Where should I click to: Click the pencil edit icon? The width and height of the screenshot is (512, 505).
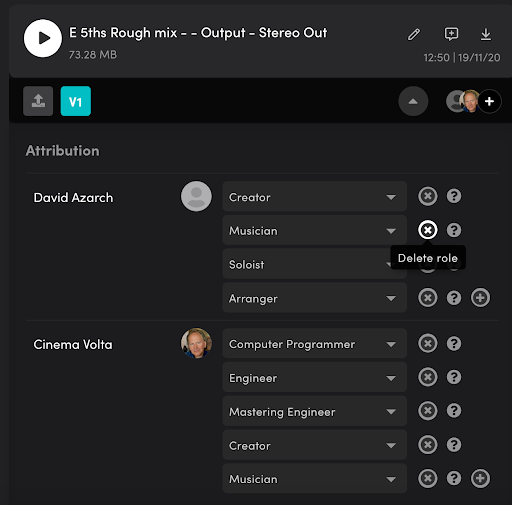(414, 34)
